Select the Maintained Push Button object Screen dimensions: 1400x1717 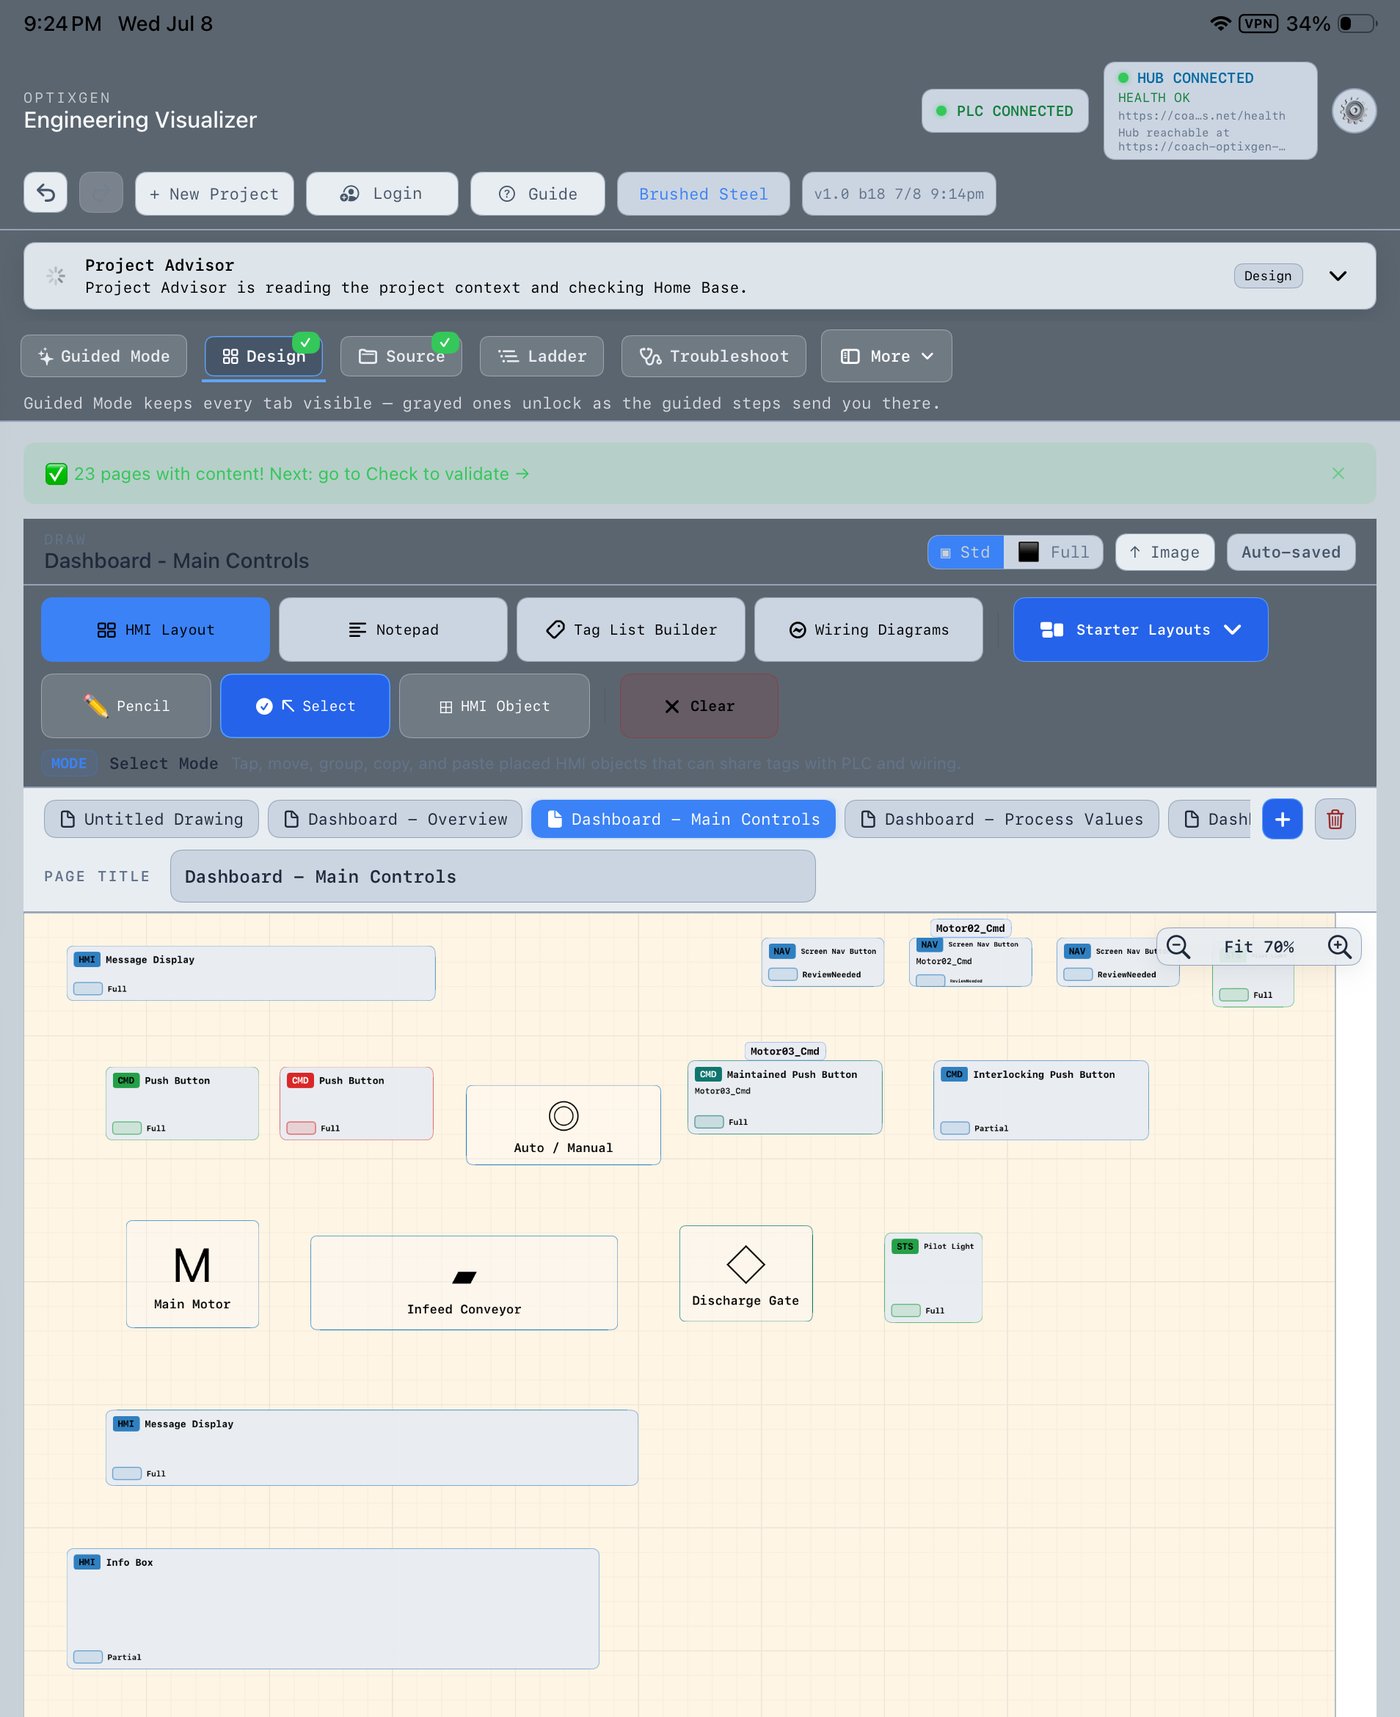tap(785, 1097)
